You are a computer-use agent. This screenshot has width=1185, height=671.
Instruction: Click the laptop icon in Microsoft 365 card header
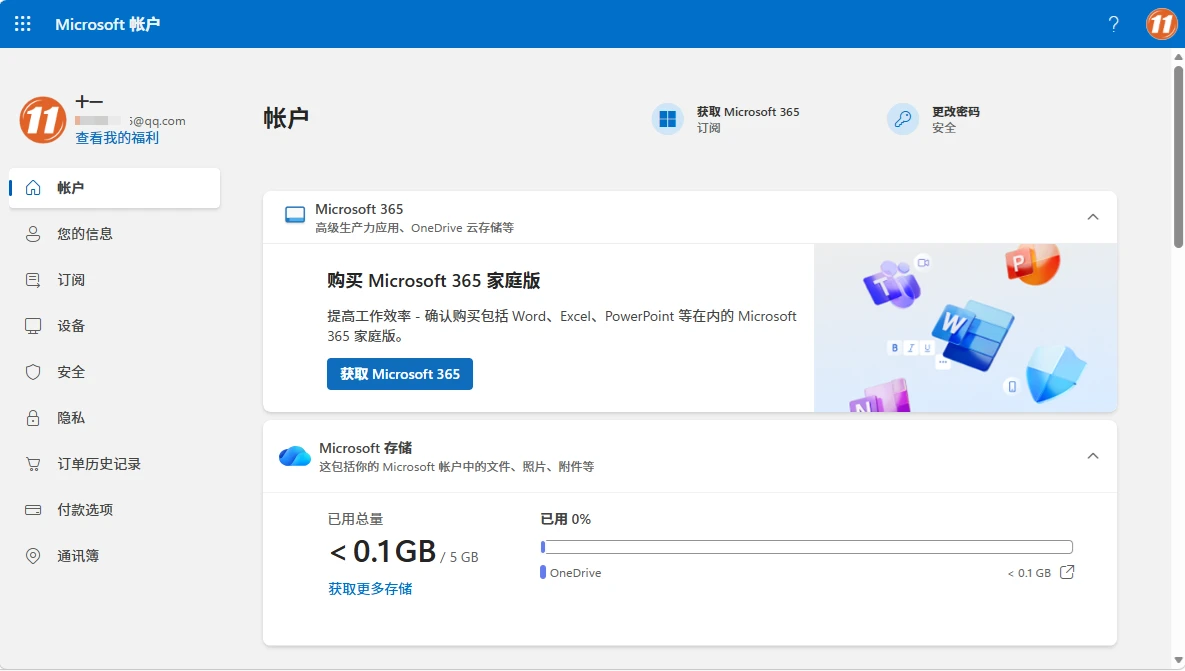click(295, 215)
